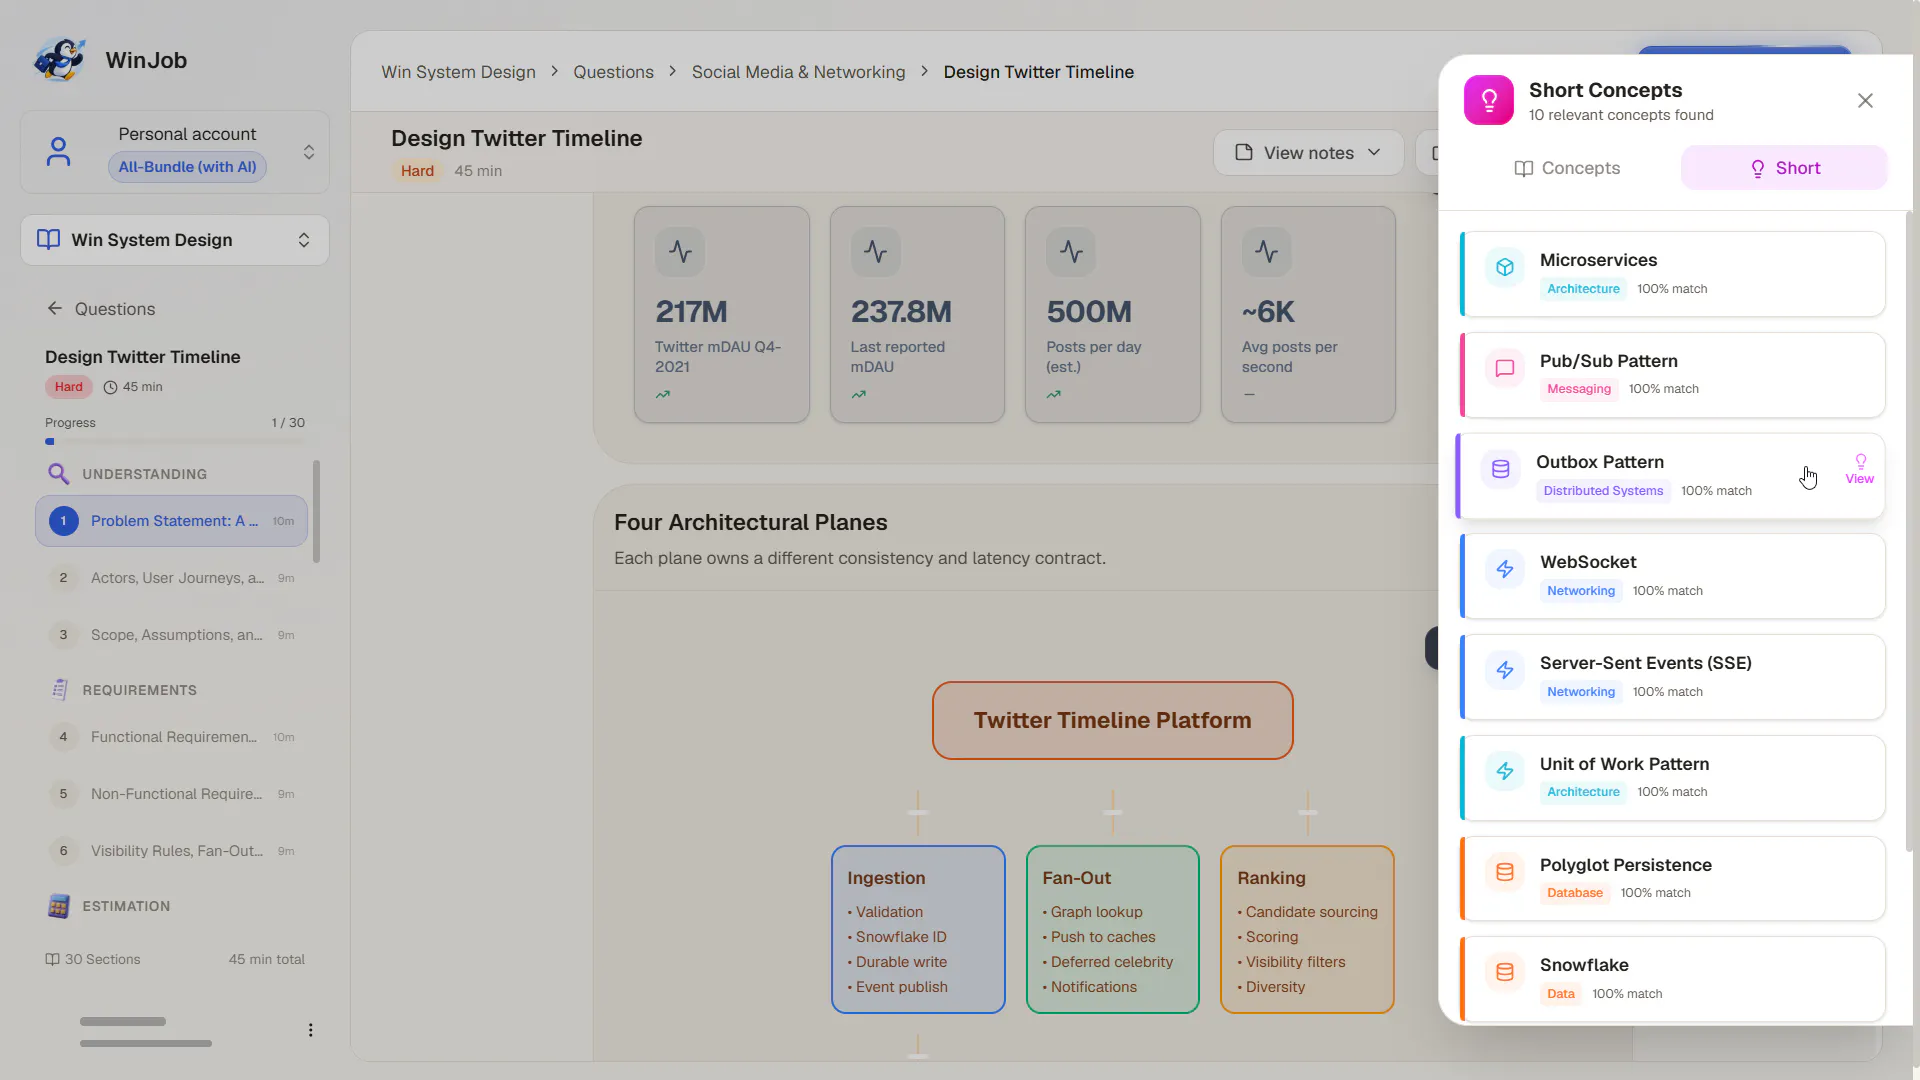Open Non-Functional Requirements section five
This screenshot has width=1920, height=1080.
coord(171,794)
